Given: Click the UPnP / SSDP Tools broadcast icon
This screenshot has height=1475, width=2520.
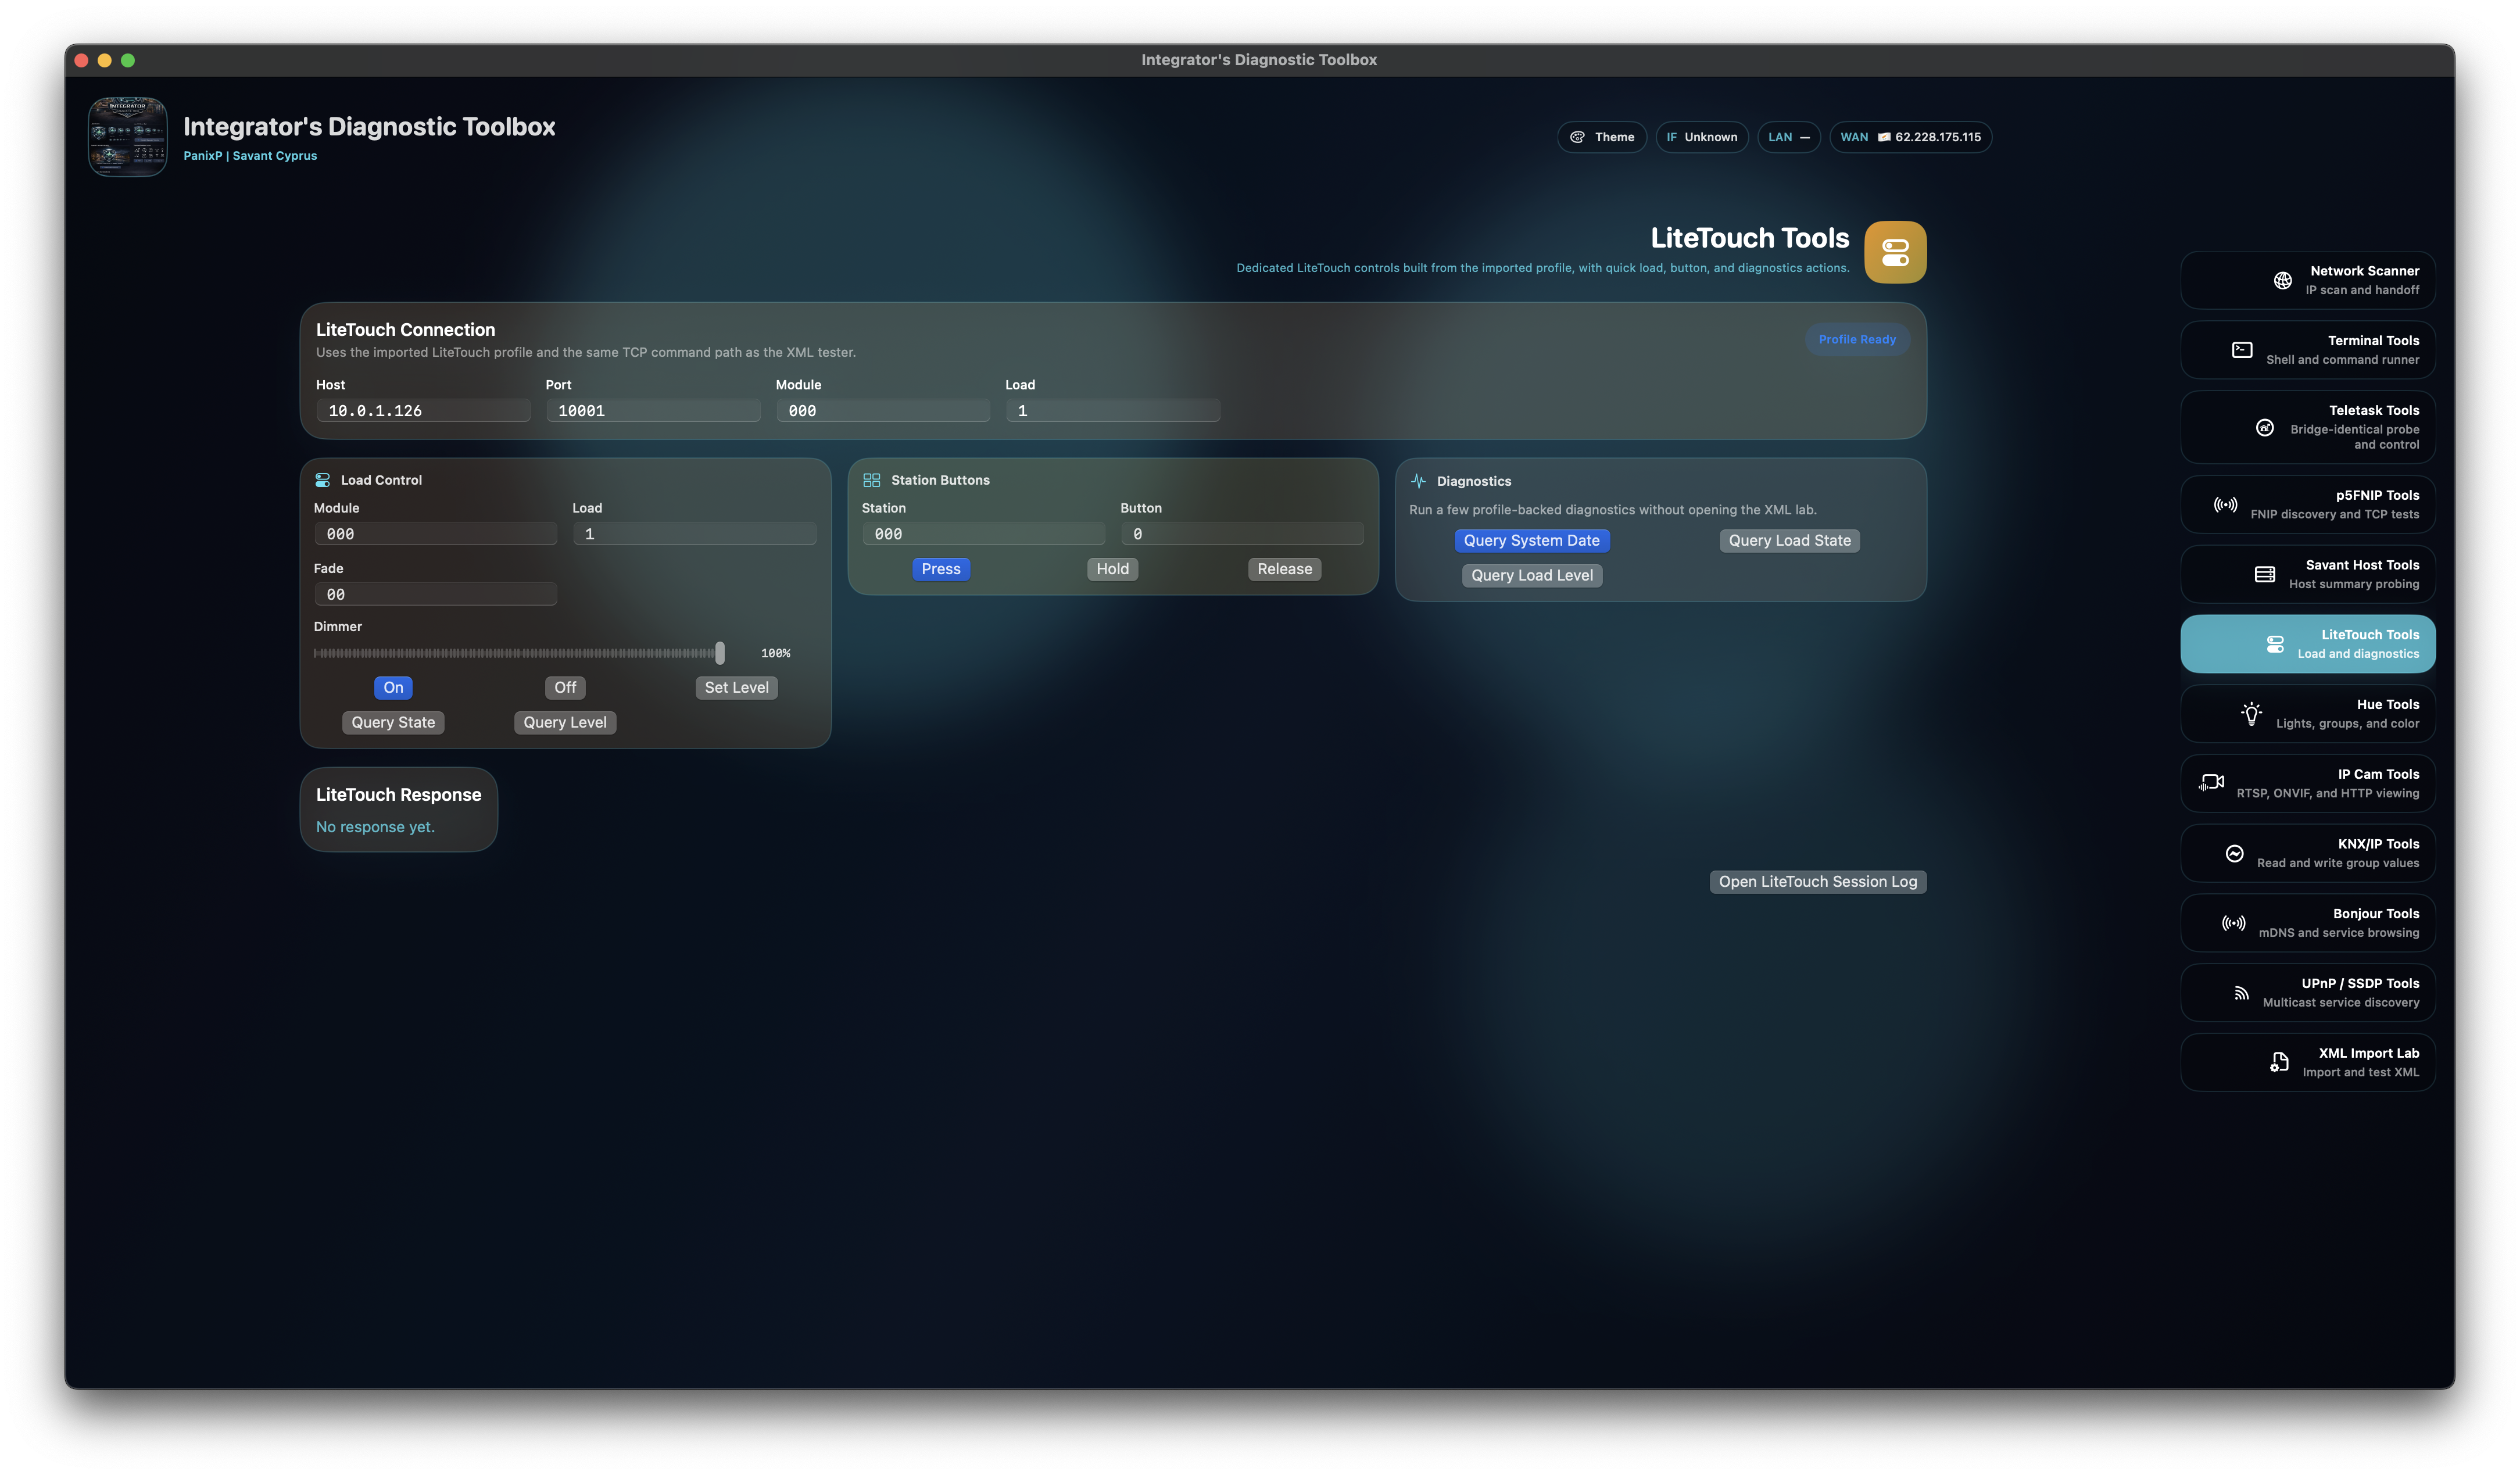Looking at the screenshot, I should pos(2241,992).
